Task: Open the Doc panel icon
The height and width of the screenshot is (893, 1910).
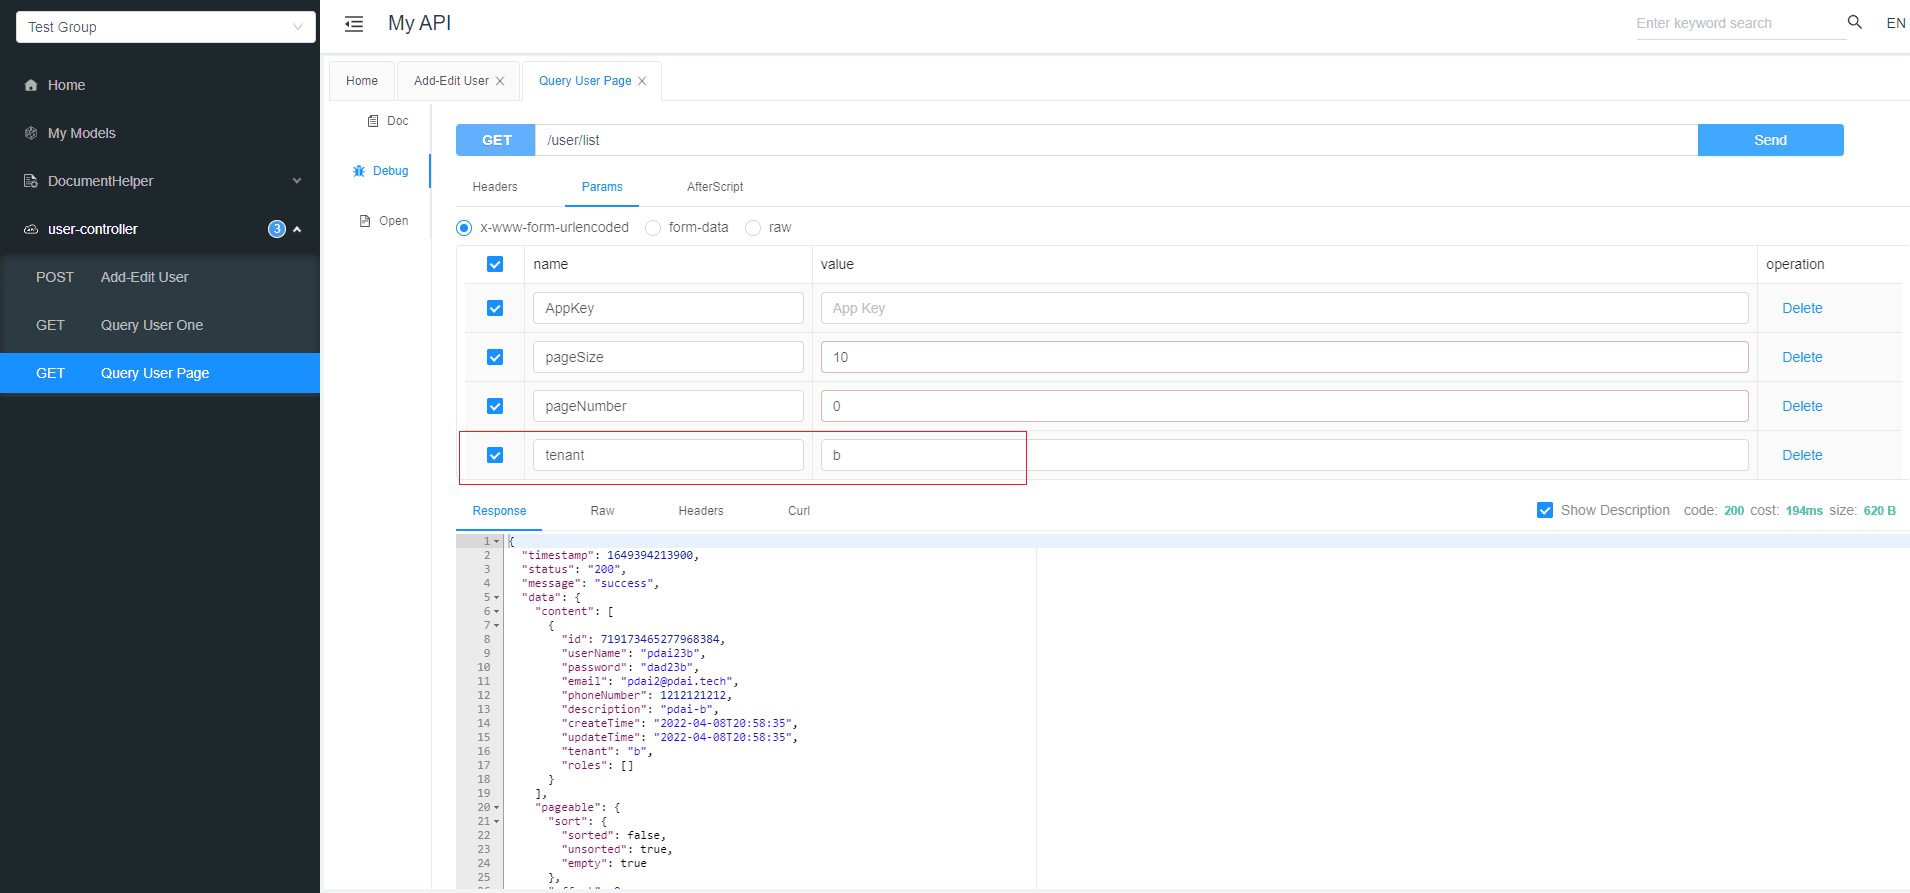Action: click(x=373, y=121)
